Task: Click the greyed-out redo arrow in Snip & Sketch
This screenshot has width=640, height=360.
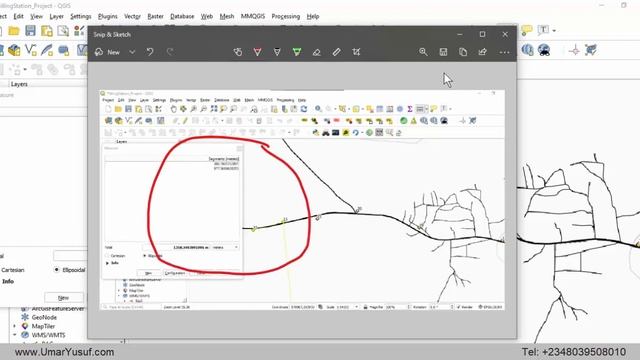Action: click(x=170, y=52)
